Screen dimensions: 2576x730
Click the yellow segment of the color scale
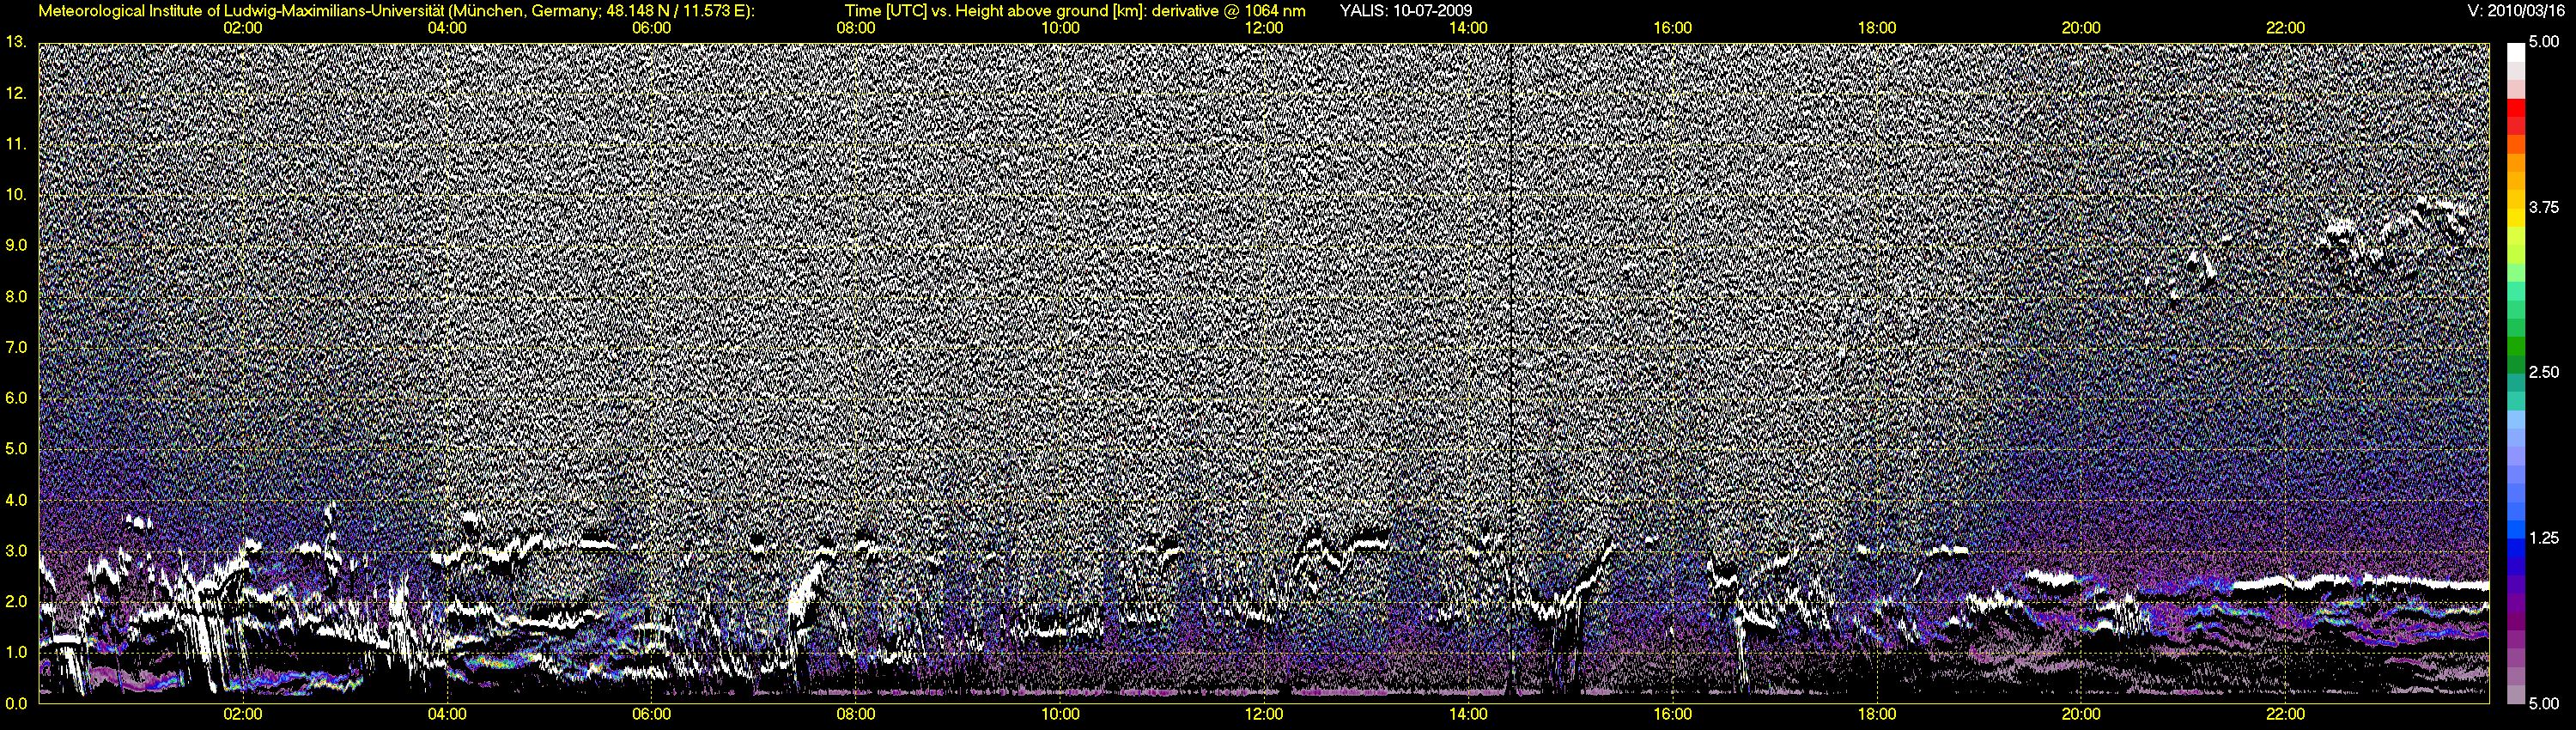pyautogui.click(x=2515, y=216)
